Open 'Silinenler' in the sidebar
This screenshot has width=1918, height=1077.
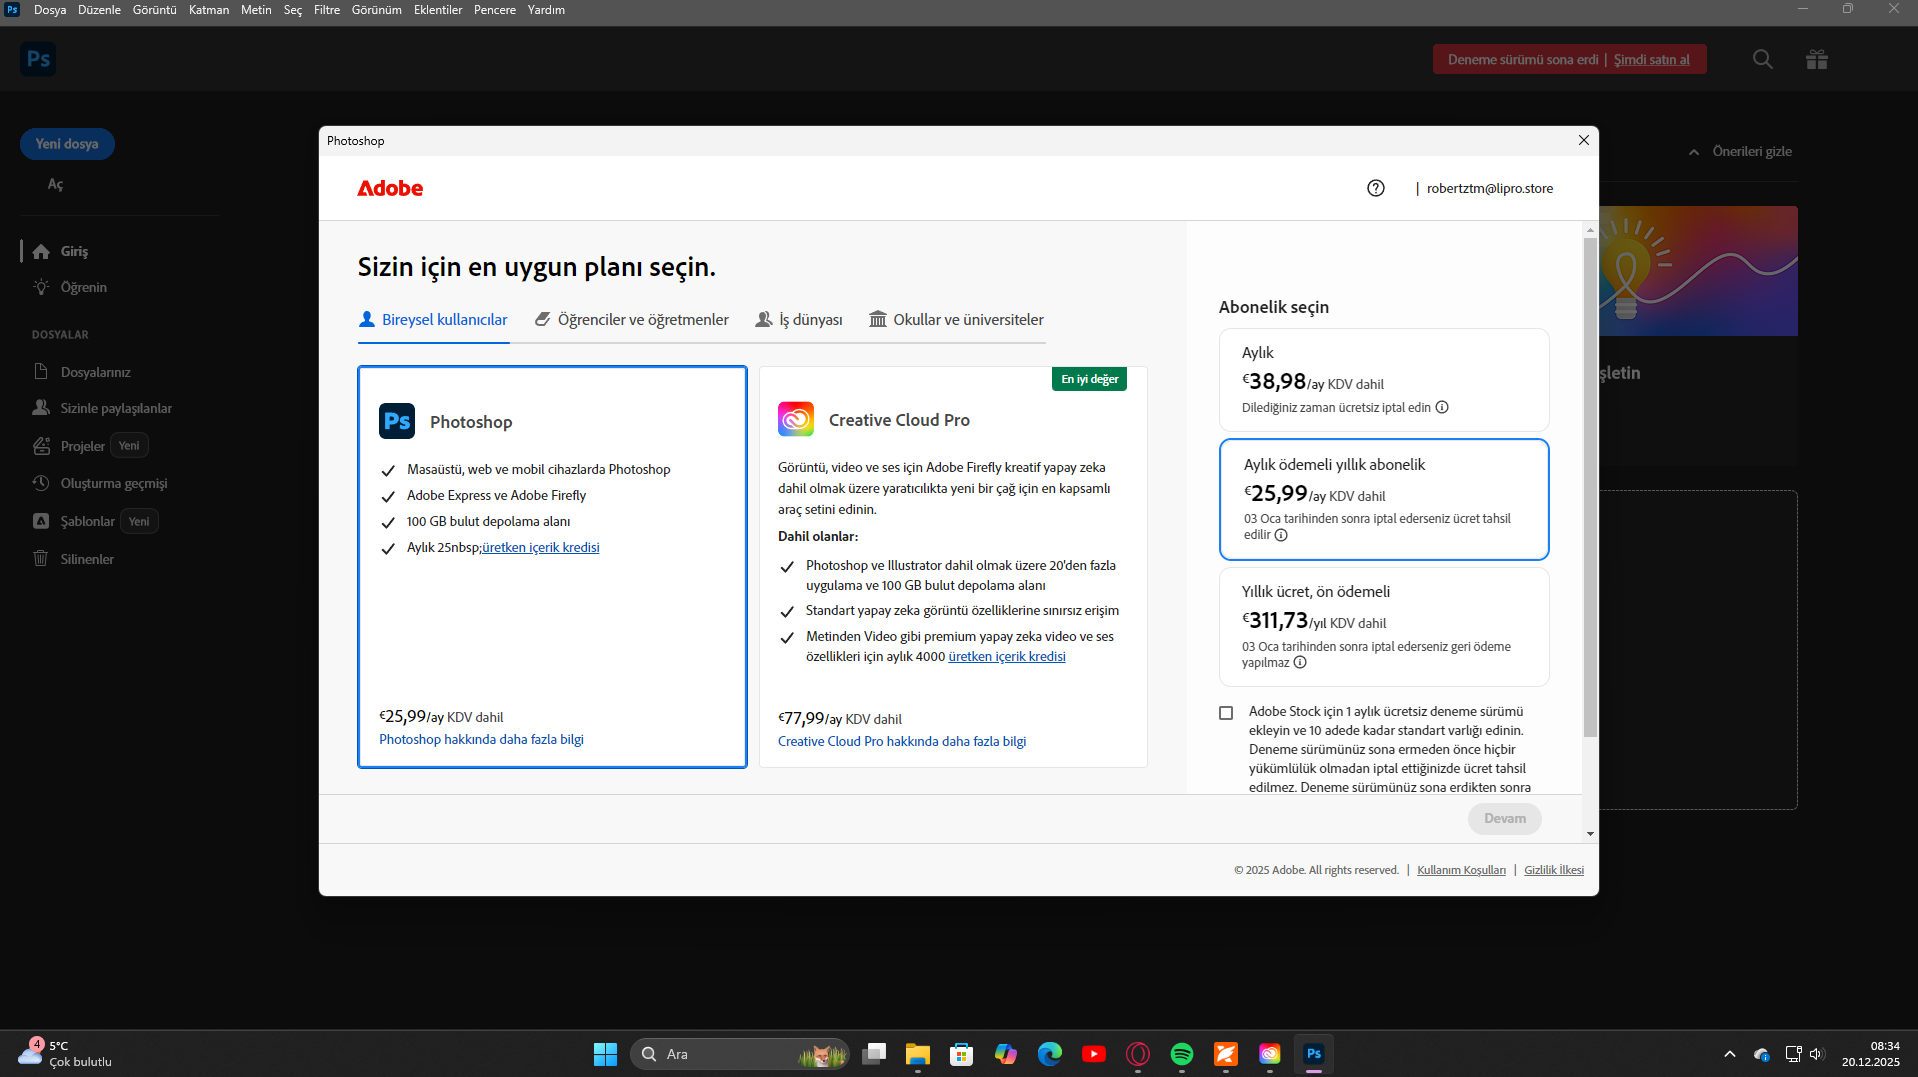click(87, 560)
